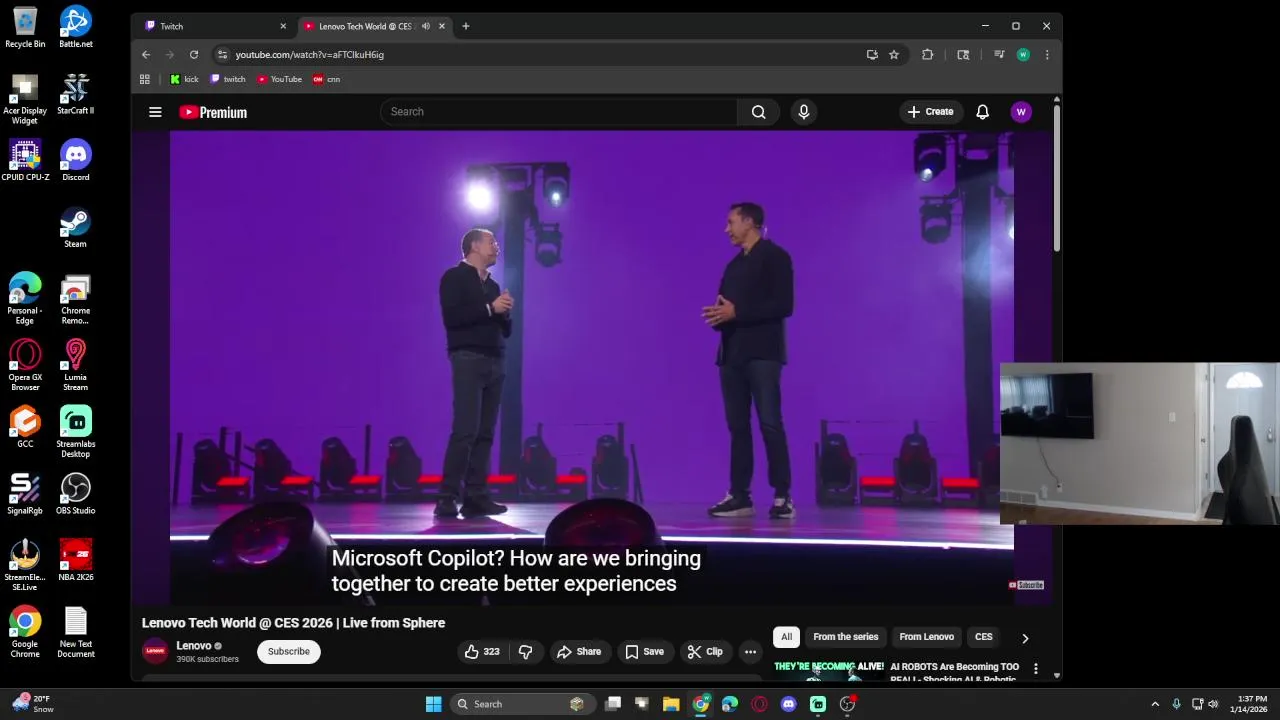View site information icon in address bar

coord(222,55)
